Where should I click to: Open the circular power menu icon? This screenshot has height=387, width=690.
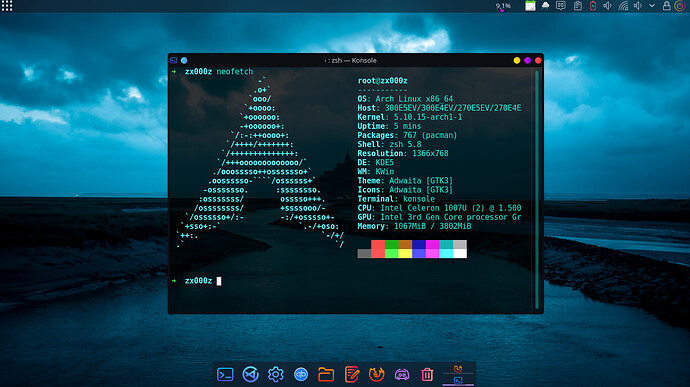pyautogui.click(x=680, y=6)
